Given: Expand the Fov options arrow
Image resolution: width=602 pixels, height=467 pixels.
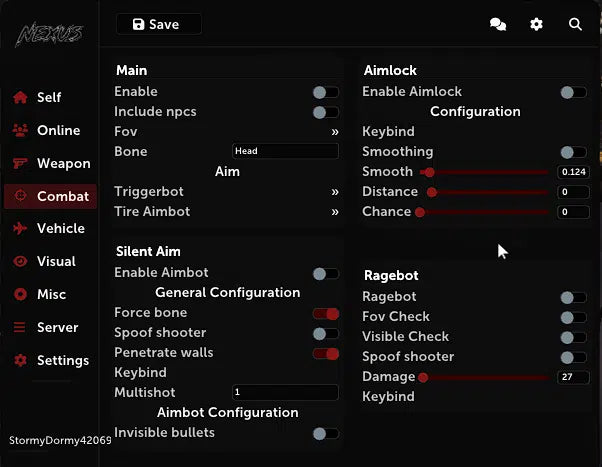Looking at the screenshot, I should (x=335, y=132).
